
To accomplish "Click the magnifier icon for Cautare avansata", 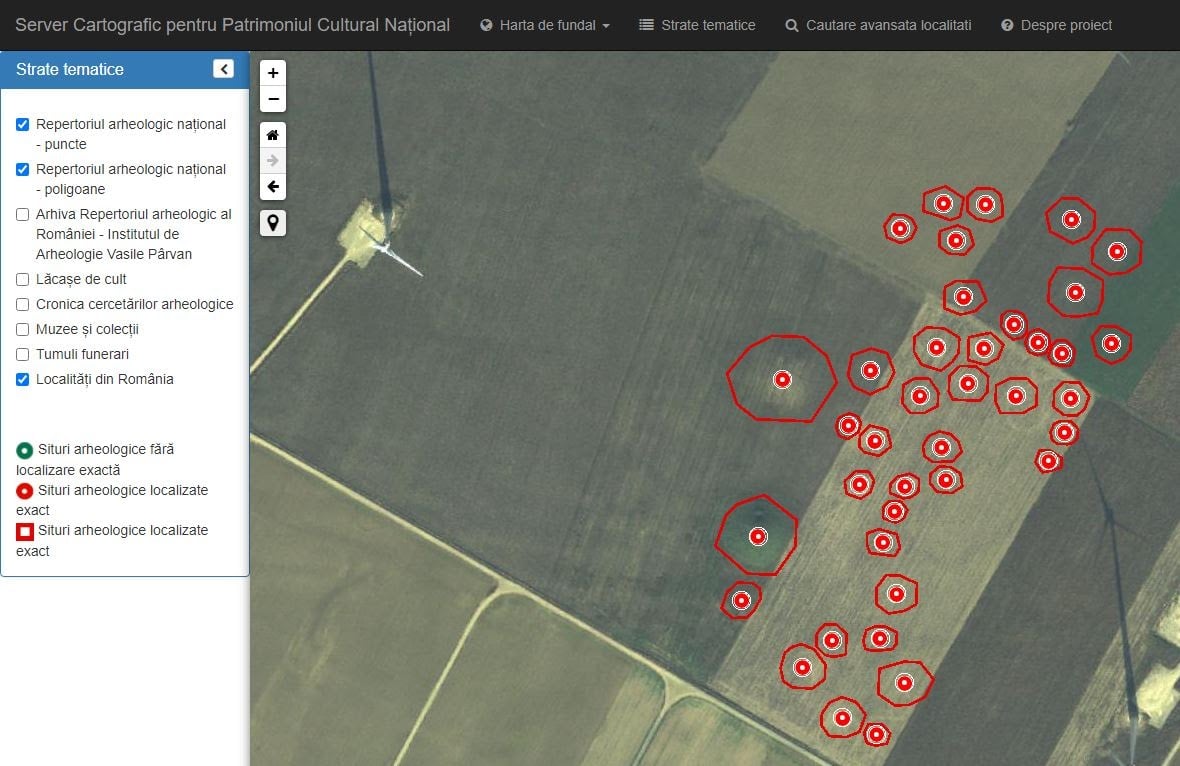I will point(792,25).
